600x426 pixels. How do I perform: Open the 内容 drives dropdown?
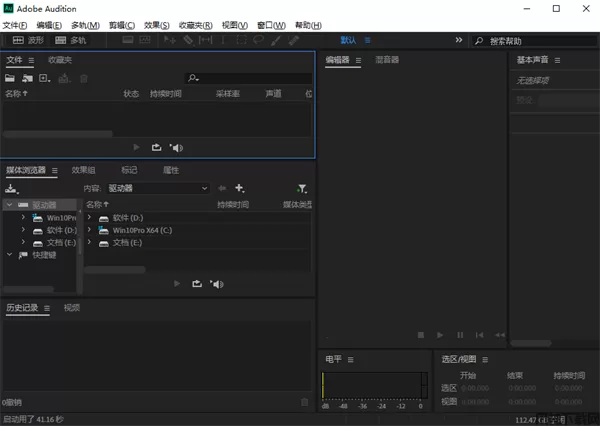(158, 188)
